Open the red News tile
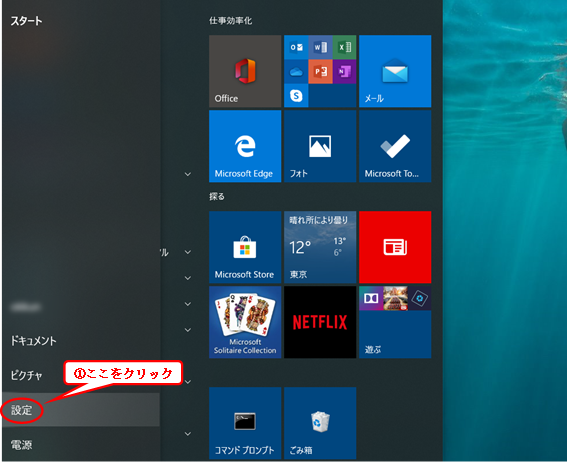Screen dimensions: 567x462 click(x=395, y=247)
